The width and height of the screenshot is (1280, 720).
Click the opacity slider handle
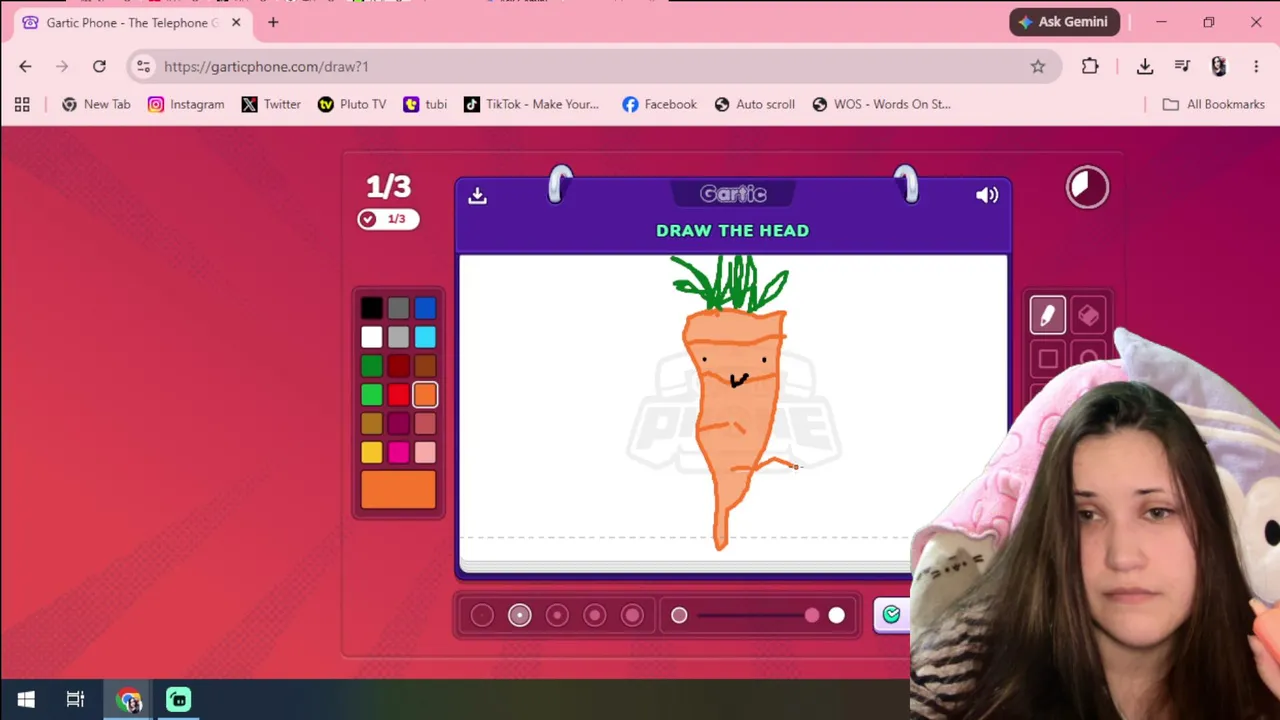[812, 615]
